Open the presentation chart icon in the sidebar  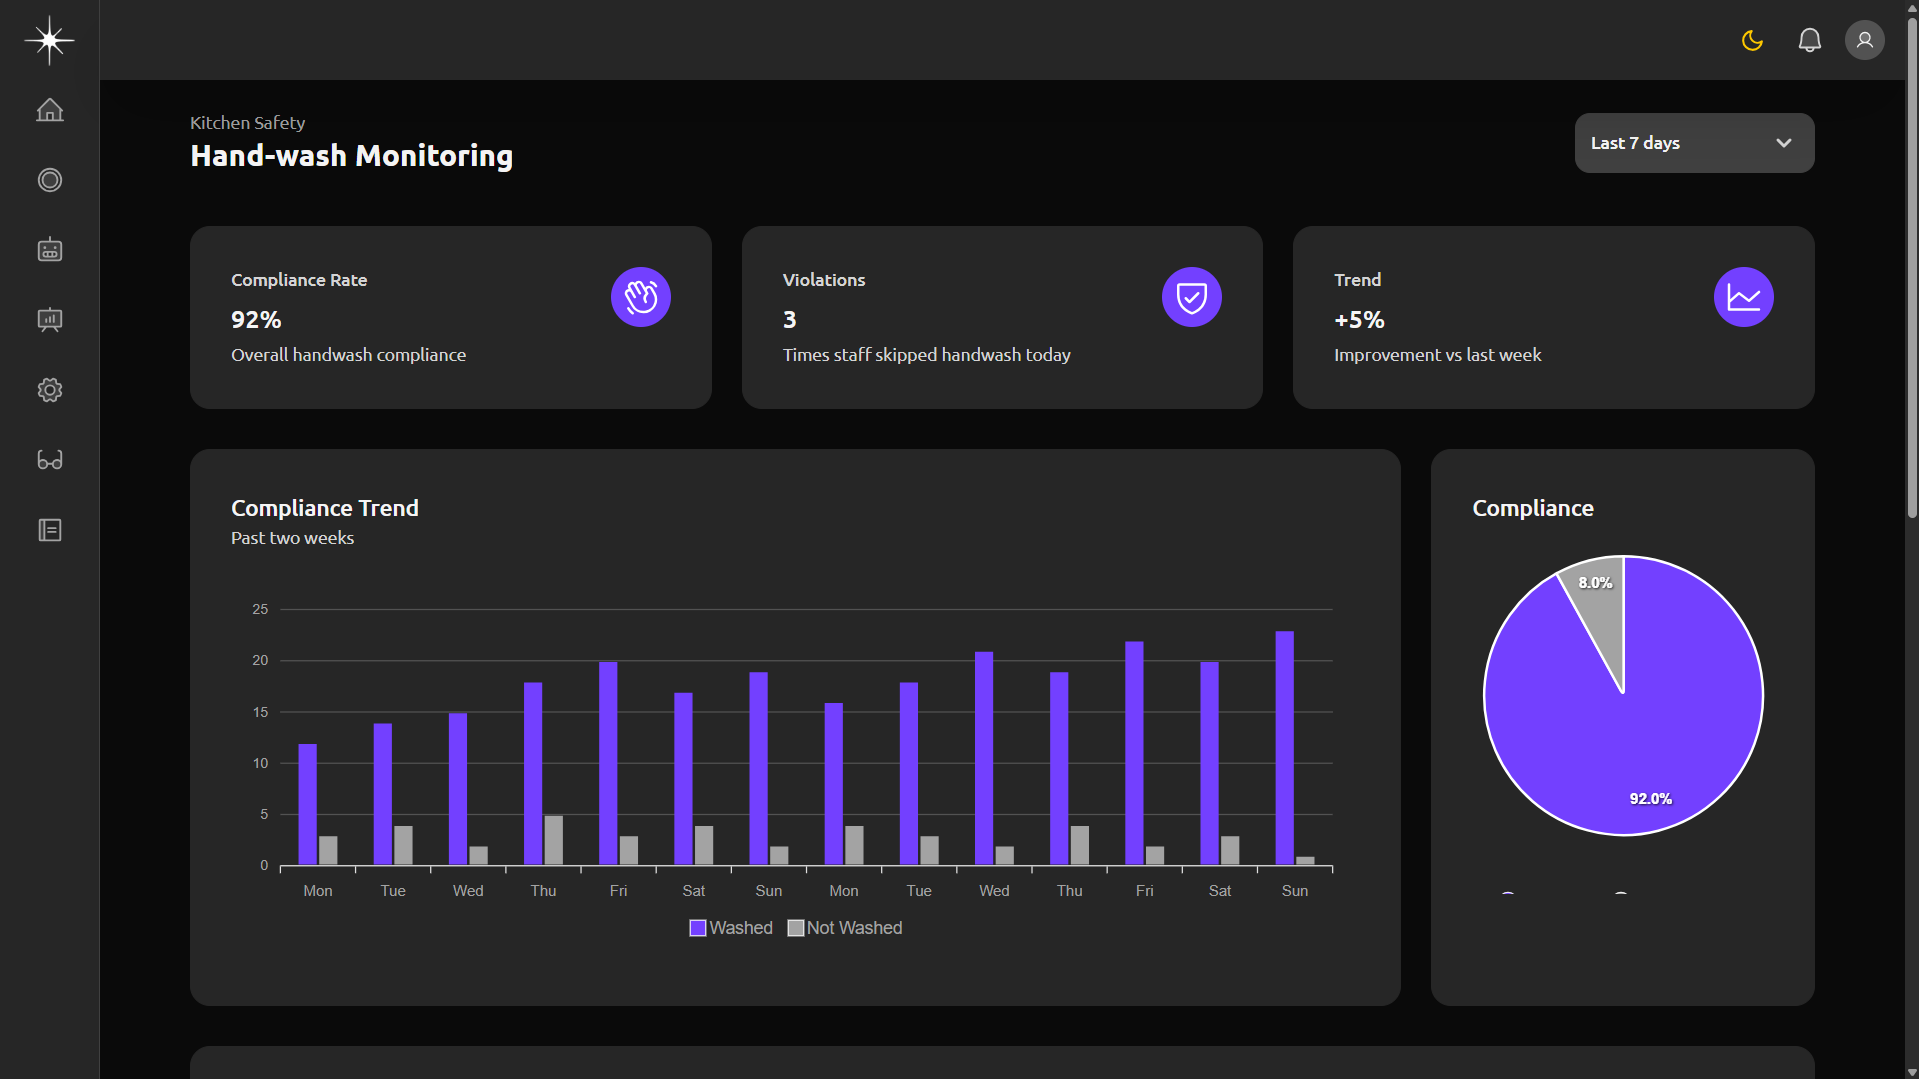[49, 320]
